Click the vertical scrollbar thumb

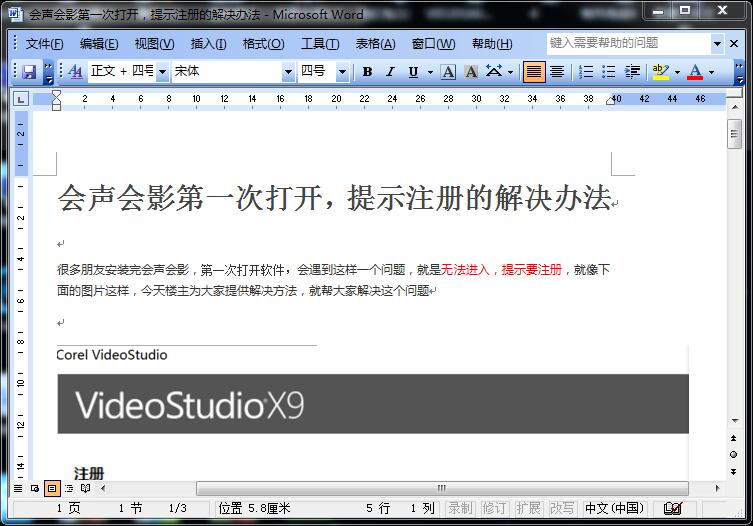[734, 134]
